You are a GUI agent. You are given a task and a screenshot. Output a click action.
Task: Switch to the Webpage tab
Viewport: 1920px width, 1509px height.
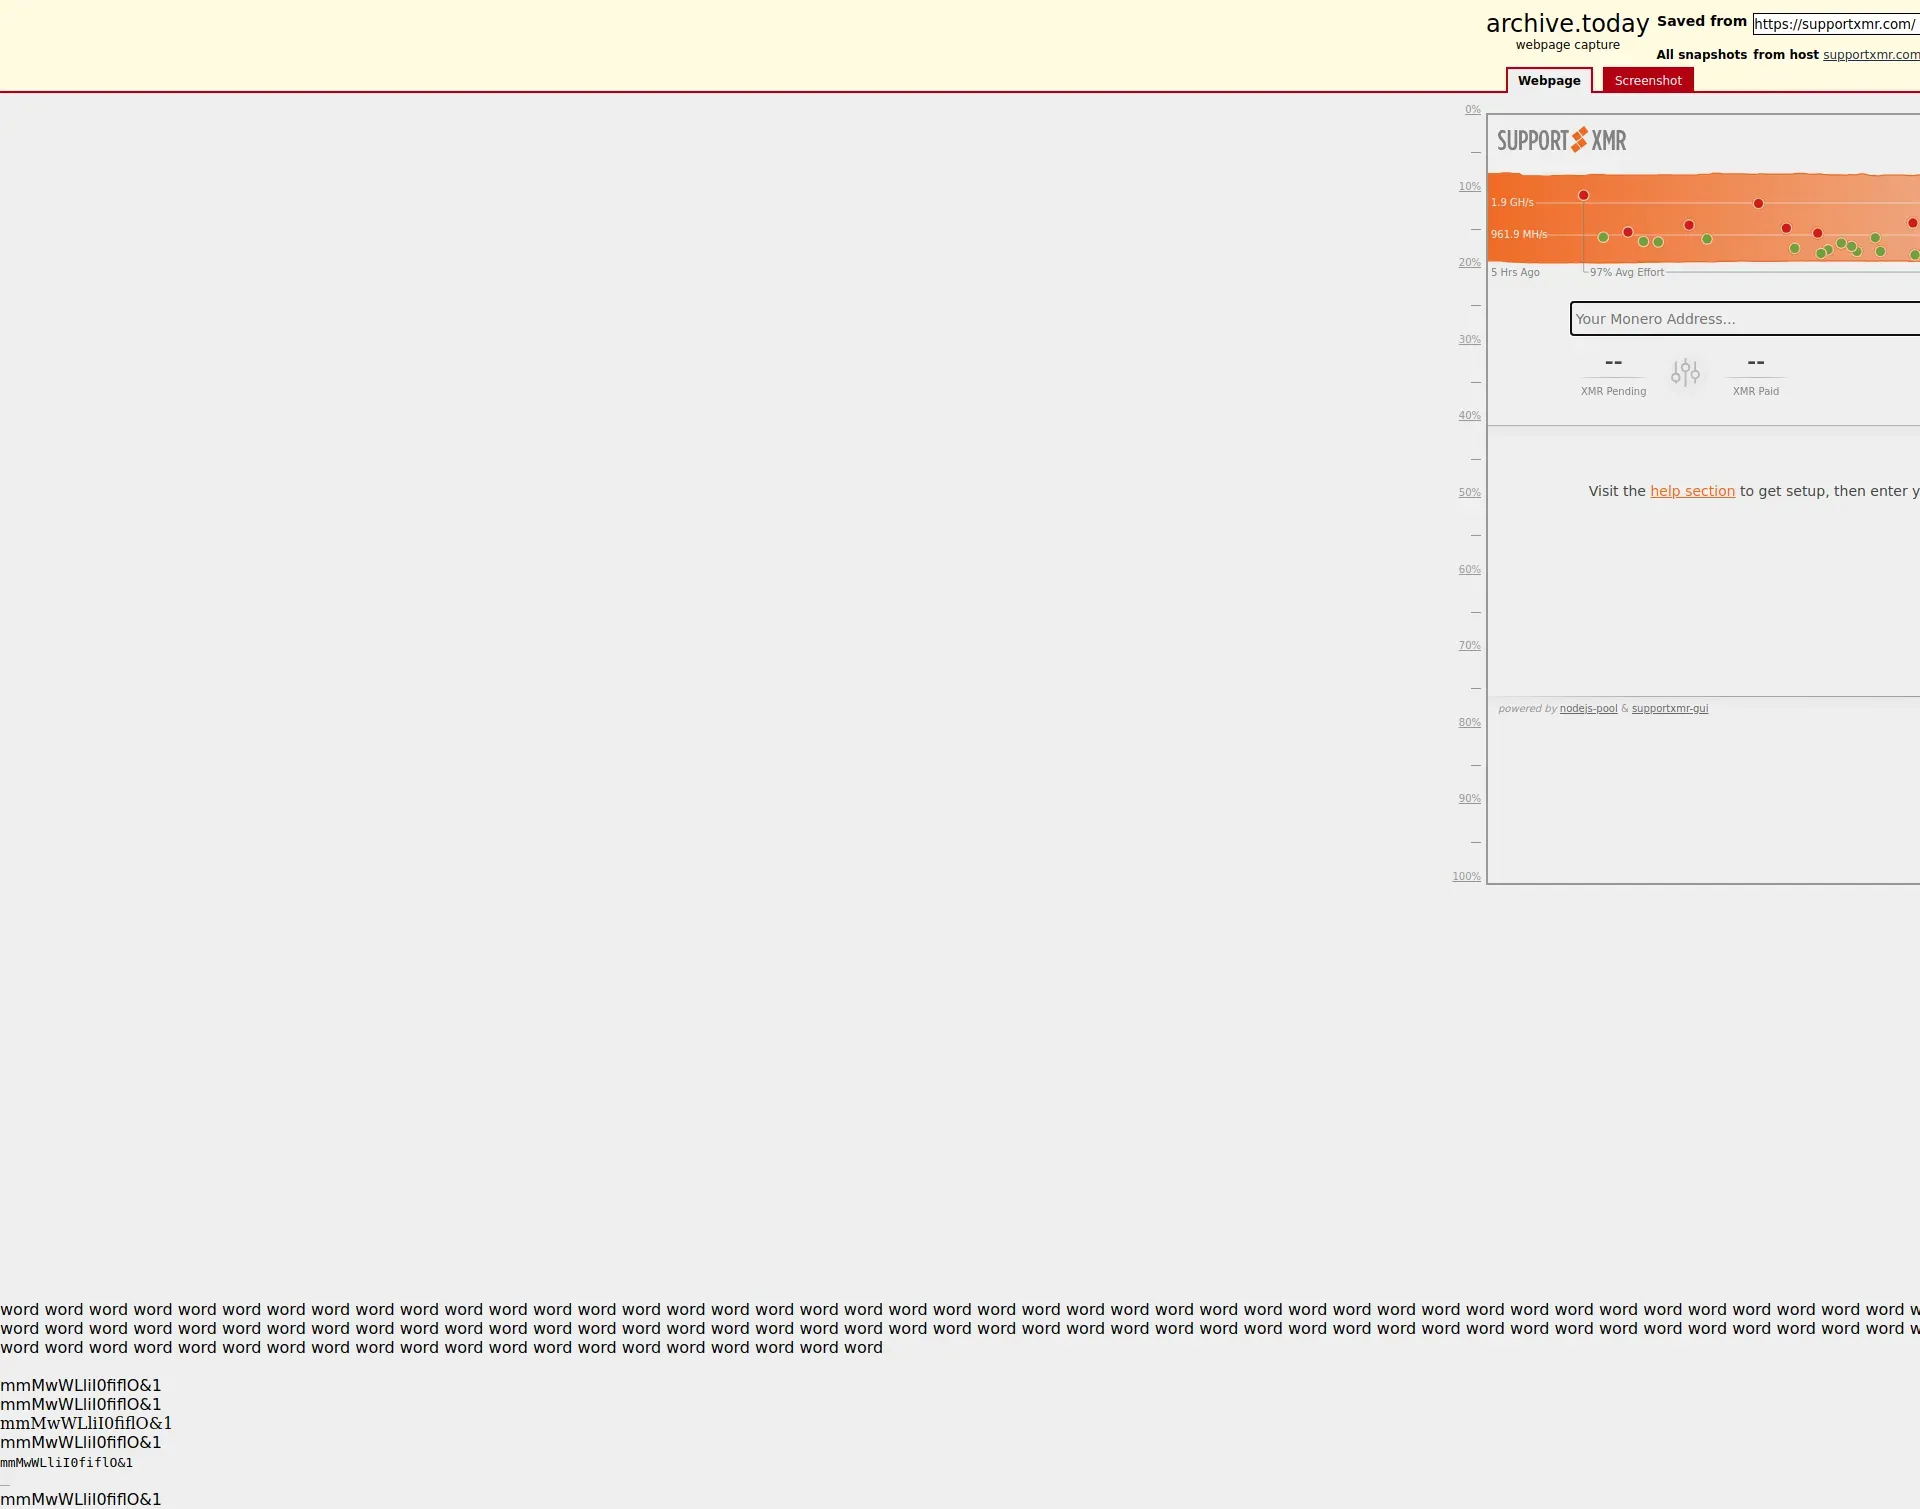click(x=1548, y=80)
